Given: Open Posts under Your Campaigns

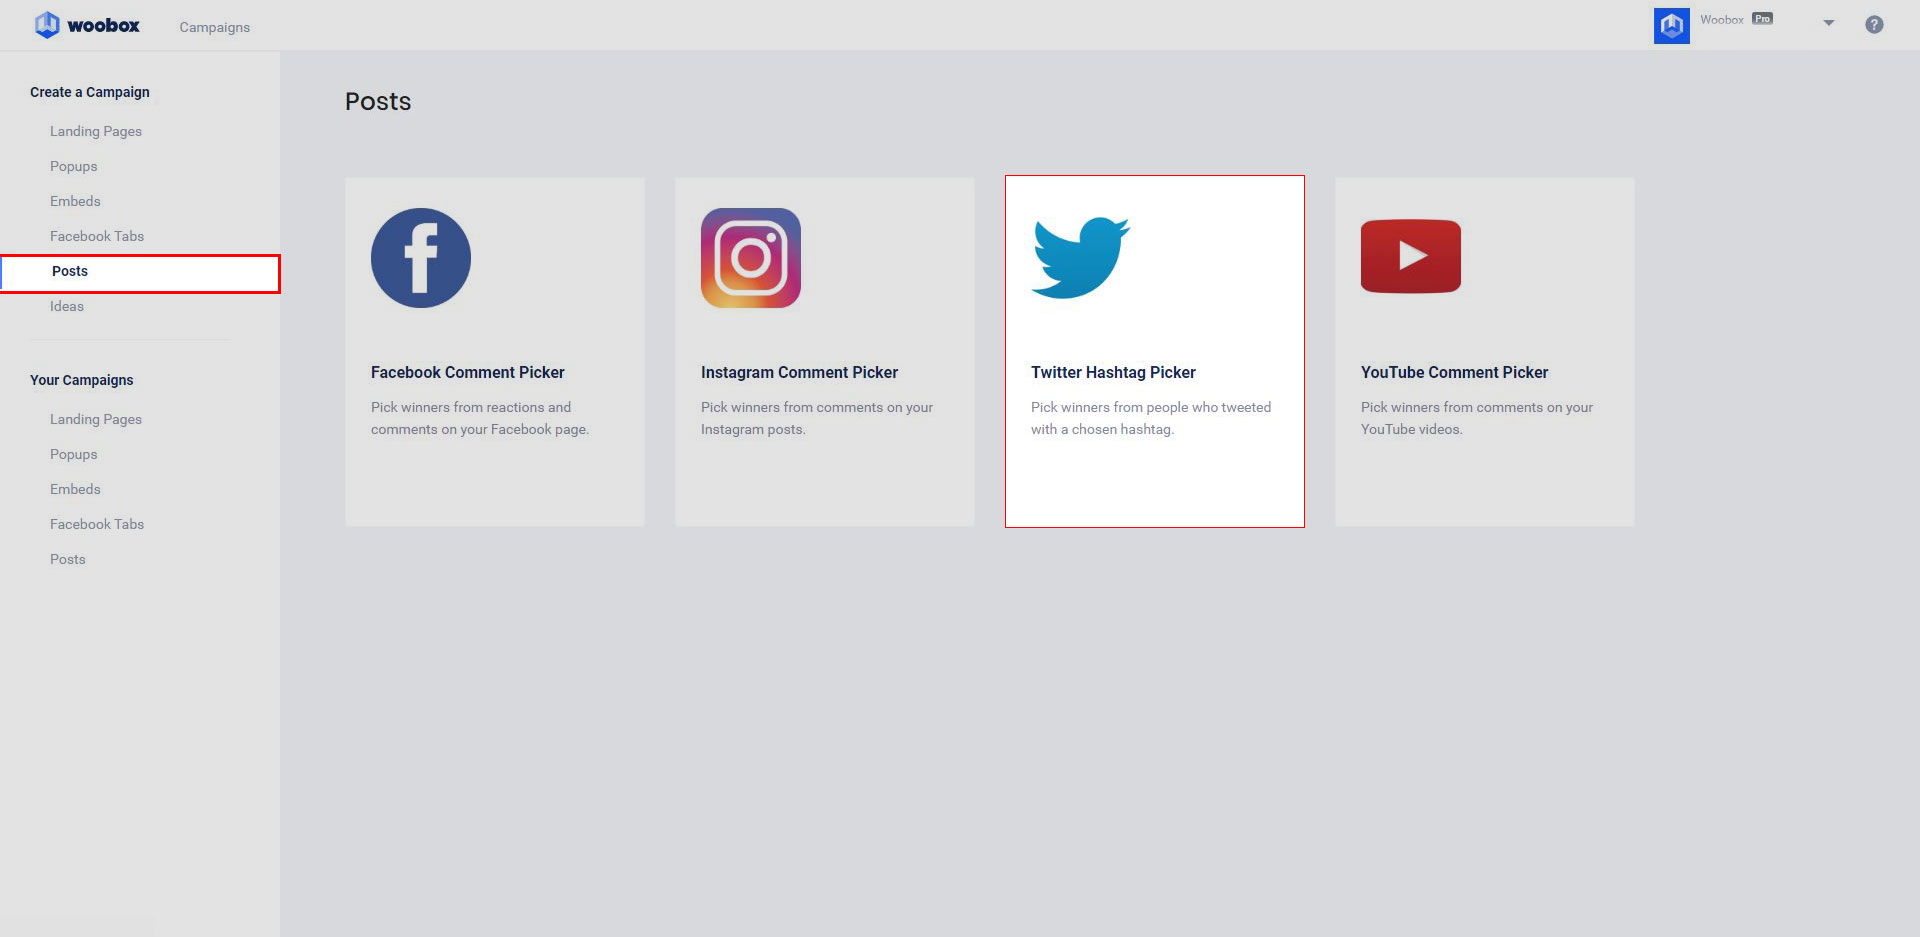Looking at the screenshot, I should (68, 559).
